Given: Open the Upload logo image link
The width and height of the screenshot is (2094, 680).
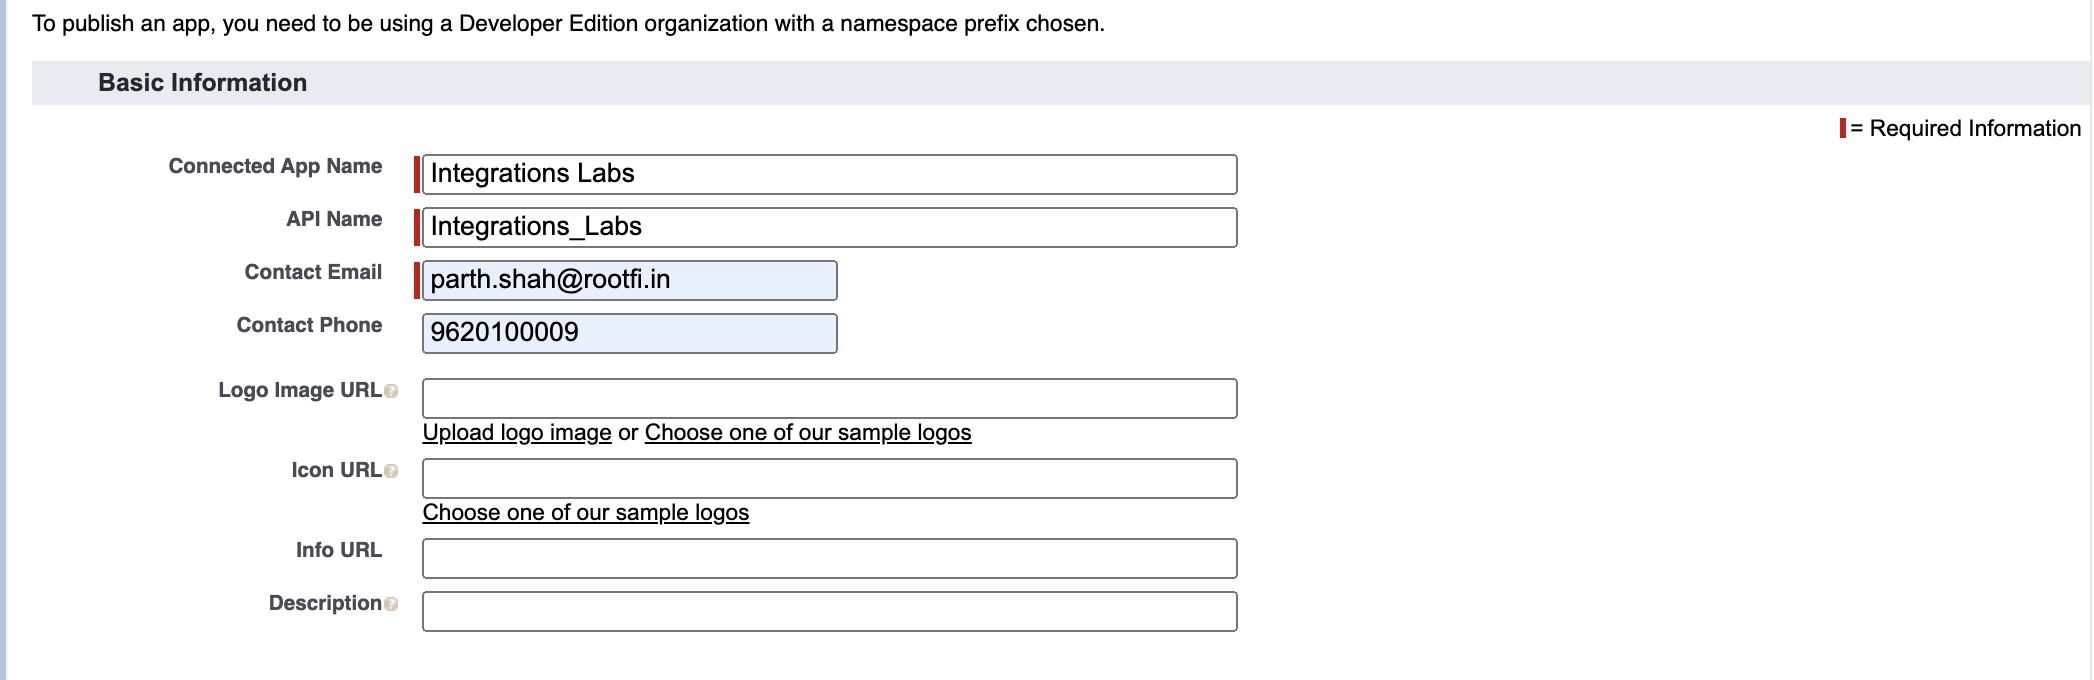Looking at the screenshot, I should pos(516,432).
